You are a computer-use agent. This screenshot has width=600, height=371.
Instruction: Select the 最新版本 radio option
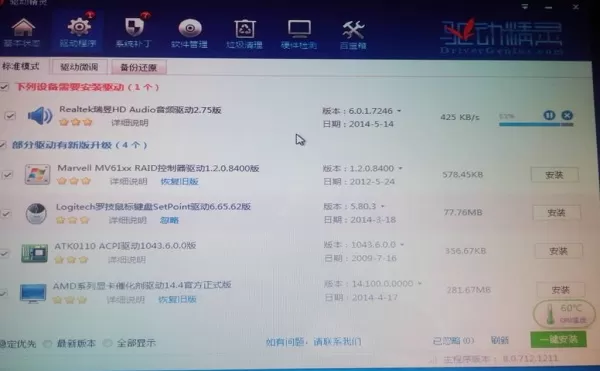[x=47, y=343]
